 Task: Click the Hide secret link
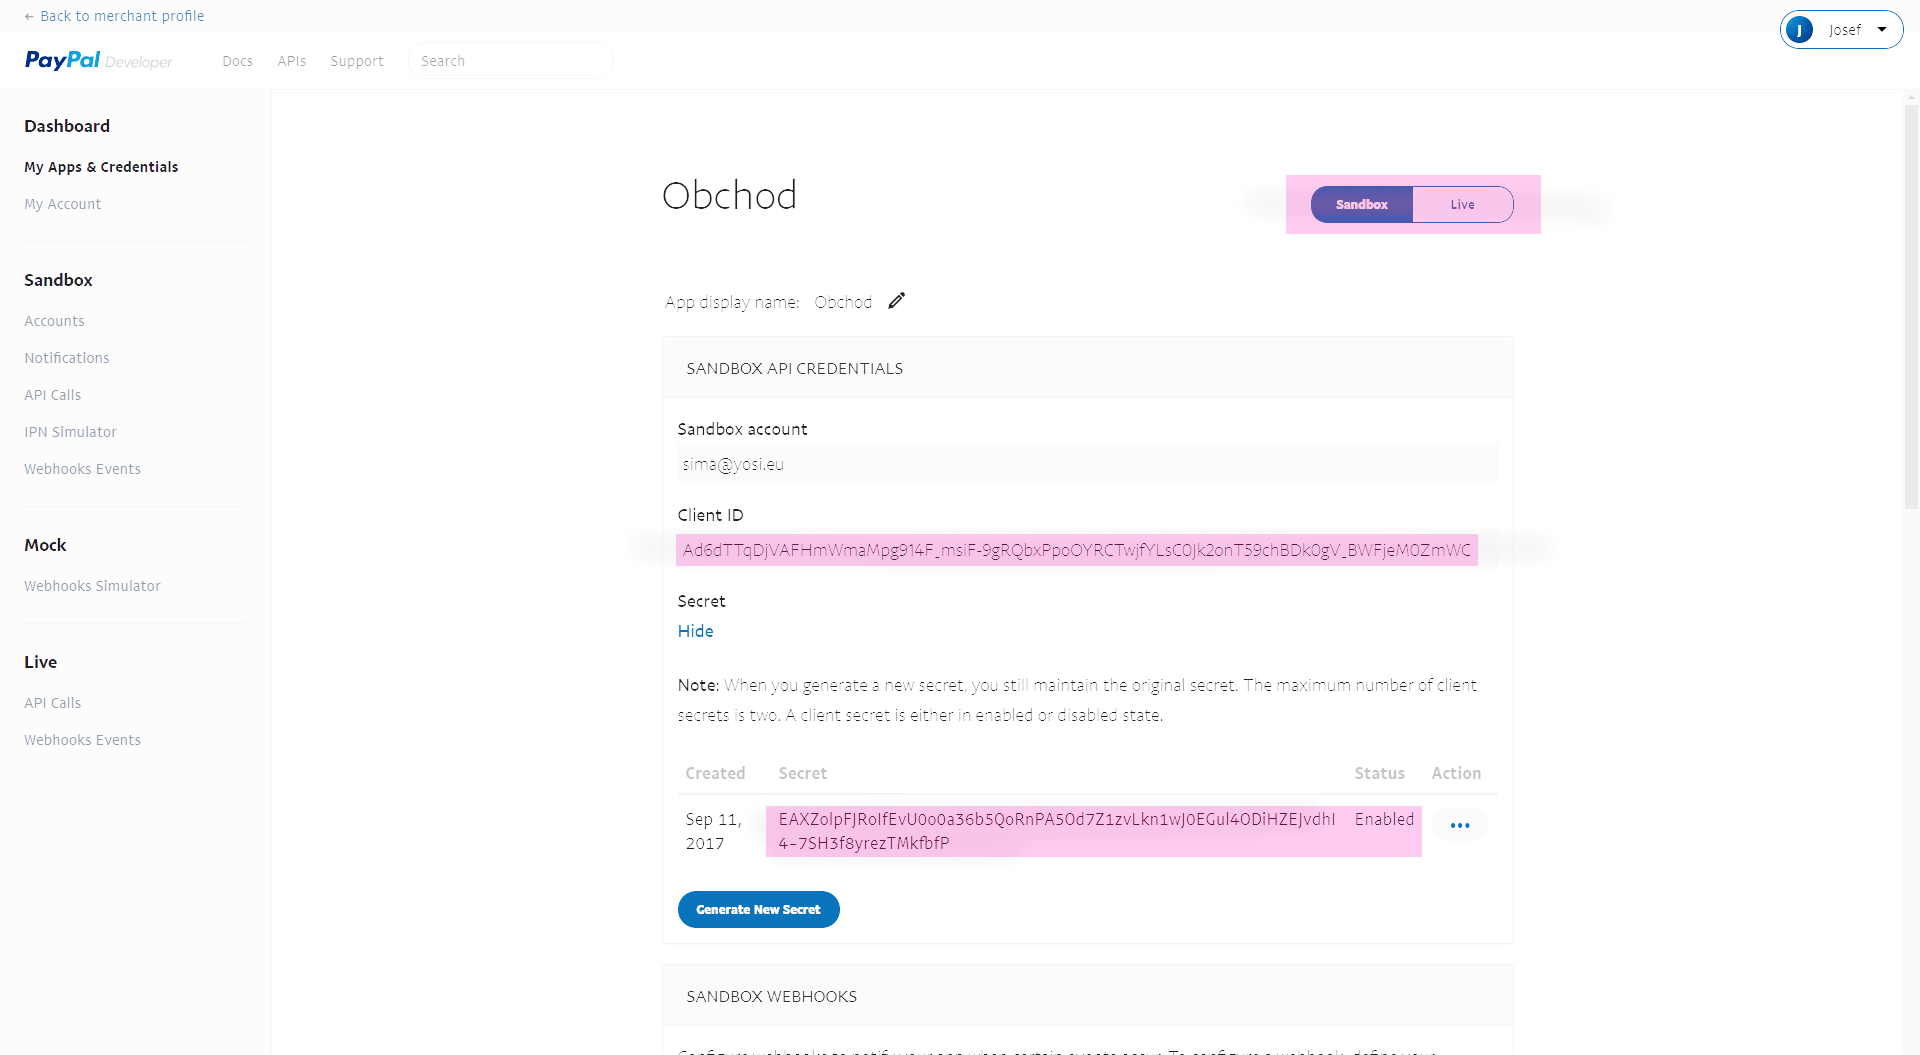(x=696, y=631)
